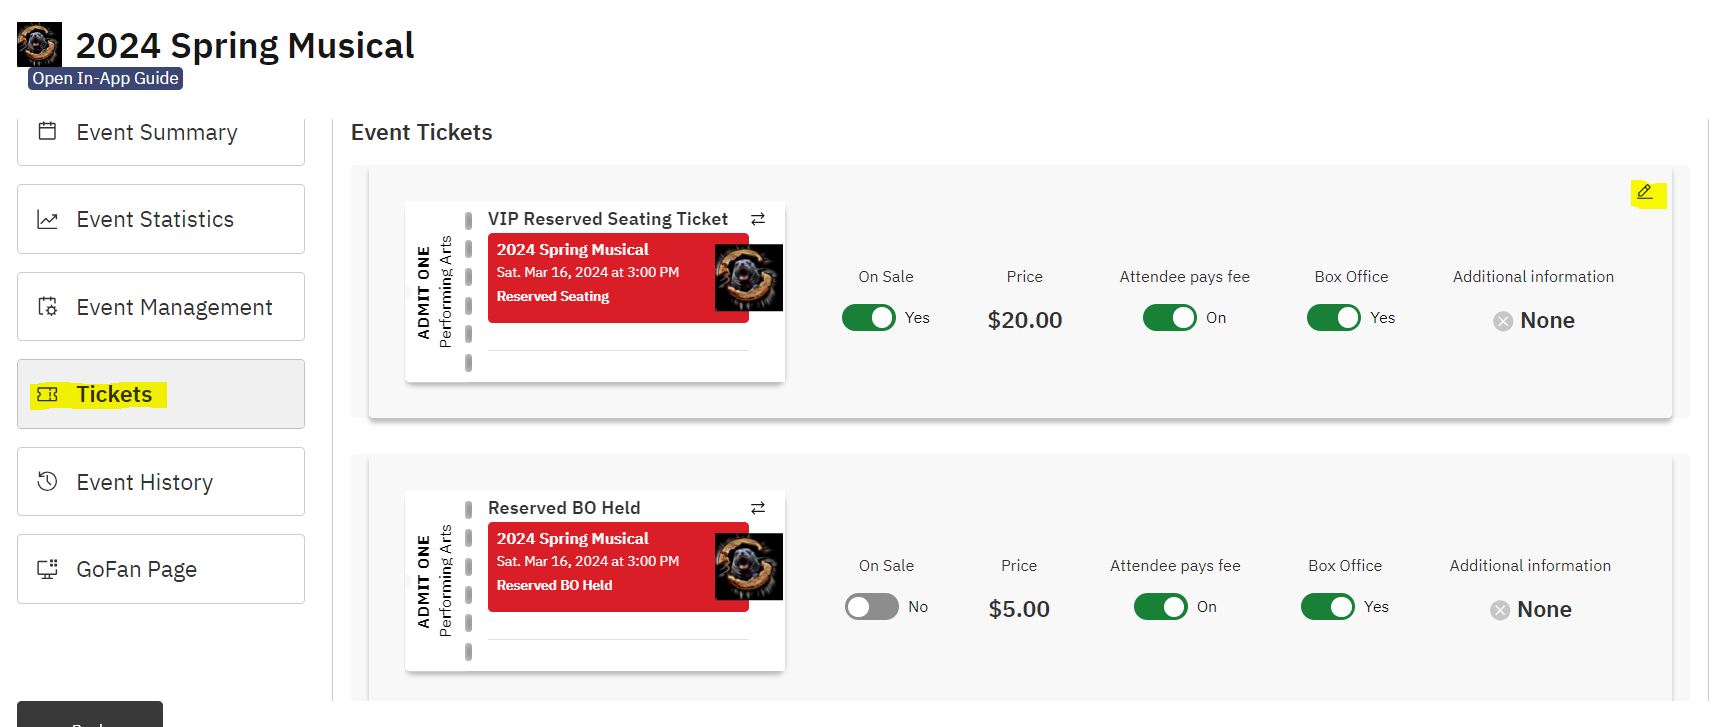Click the 2024 Spring Musical event logo
Viewport: 1714px width, 727px height.
[39, 43]
